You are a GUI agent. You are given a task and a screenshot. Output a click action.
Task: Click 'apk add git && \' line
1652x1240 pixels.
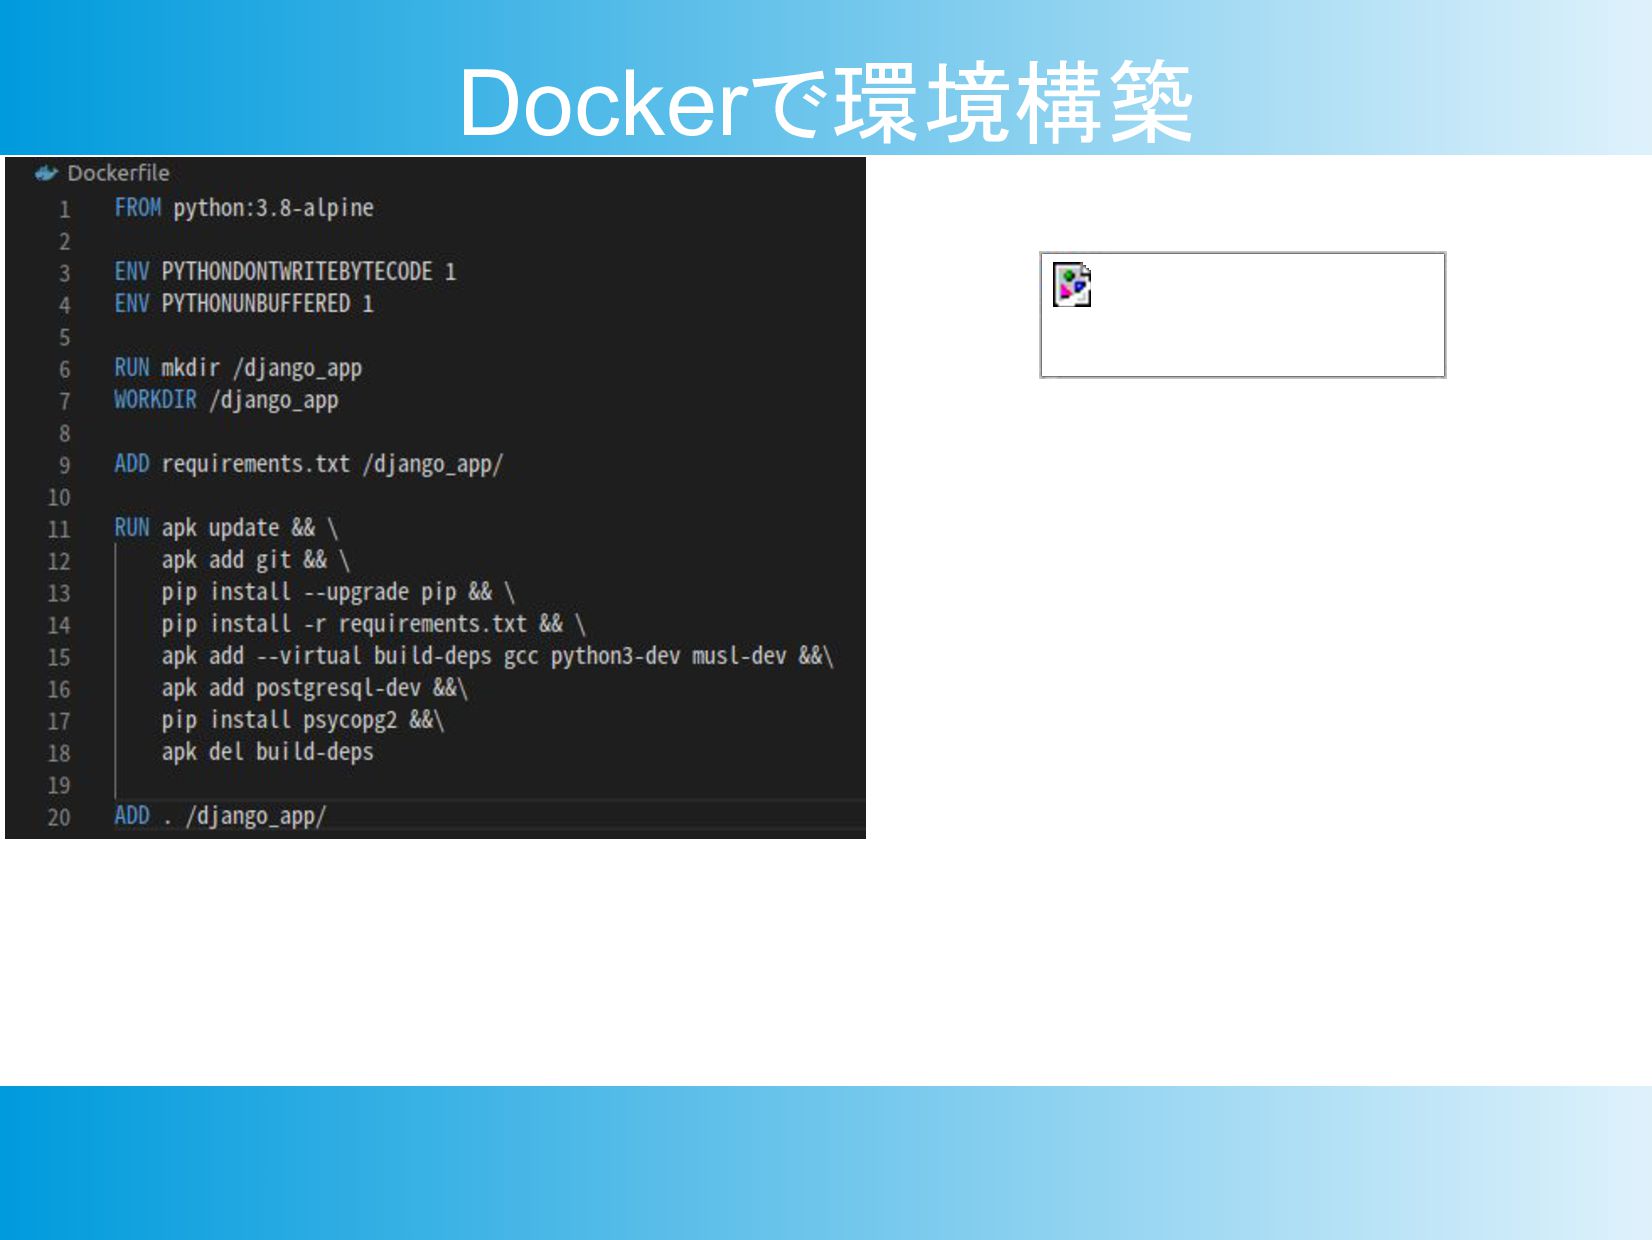(x=256, y=560)
